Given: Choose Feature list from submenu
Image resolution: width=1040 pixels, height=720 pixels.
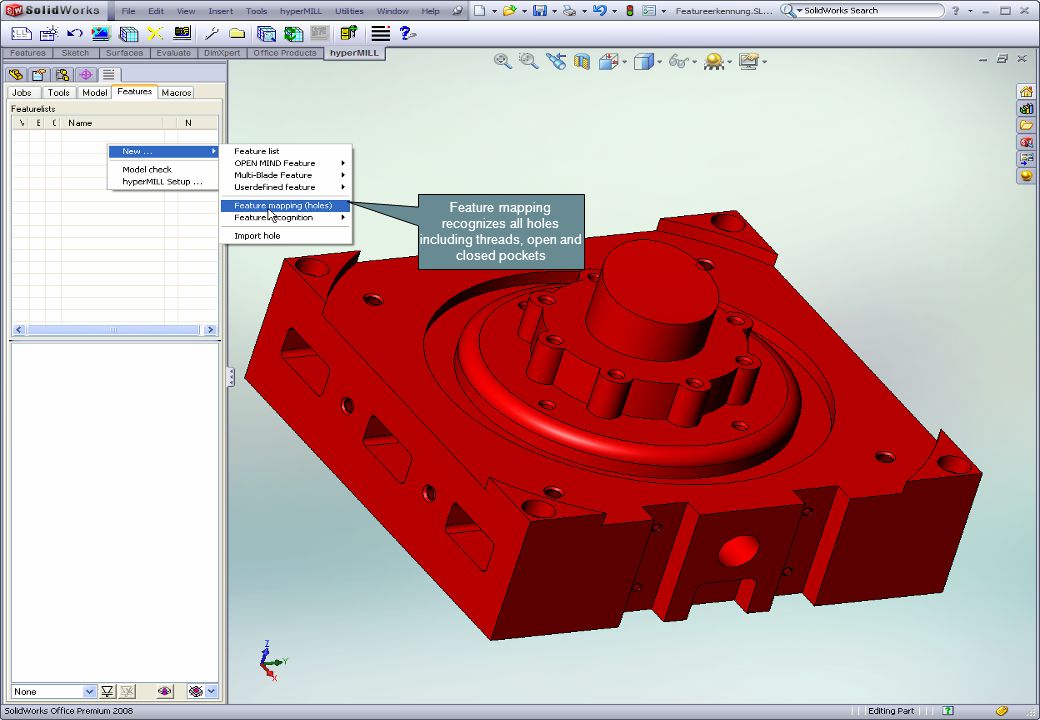Looking at the screenshot, I should [x=286, y=151].
